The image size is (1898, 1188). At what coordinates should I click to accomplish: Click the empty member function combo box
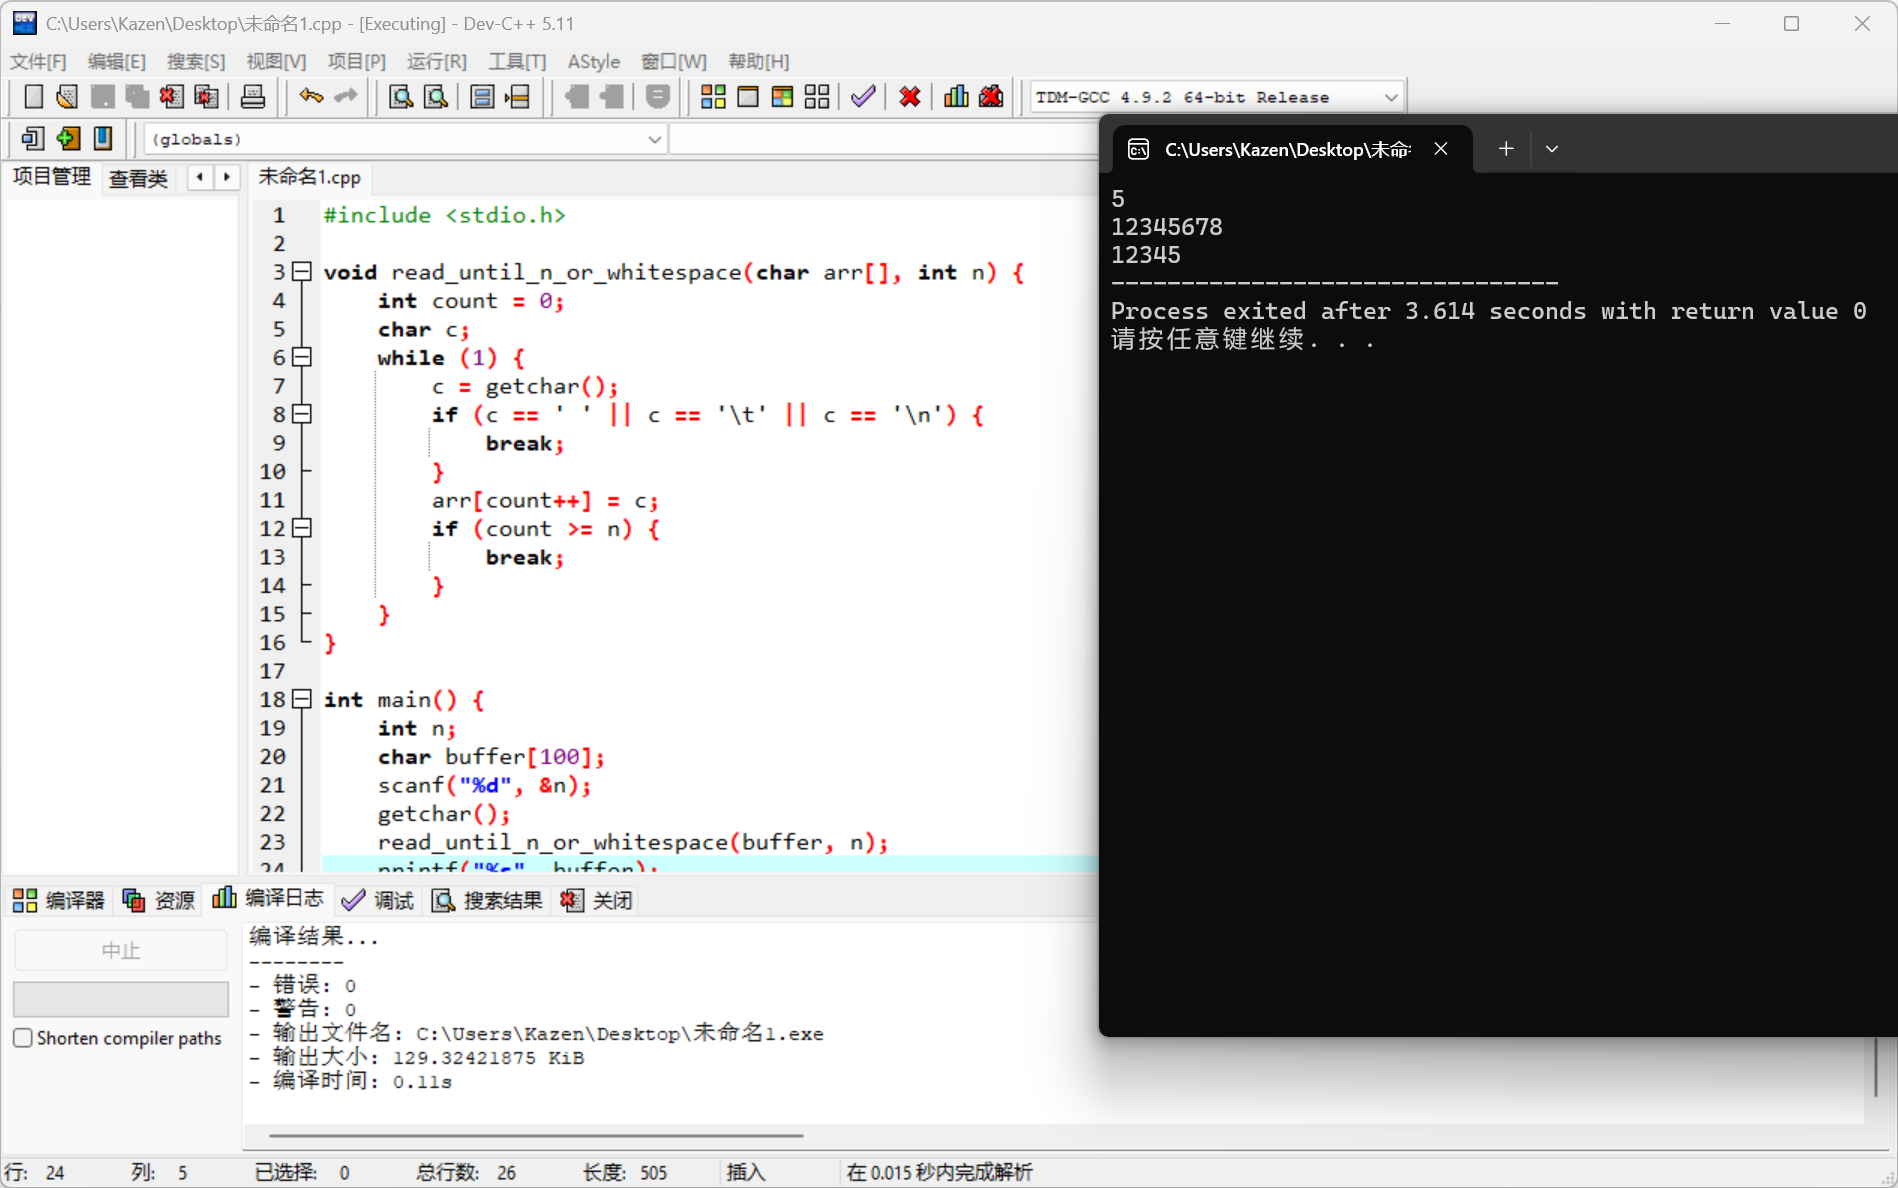884,139
